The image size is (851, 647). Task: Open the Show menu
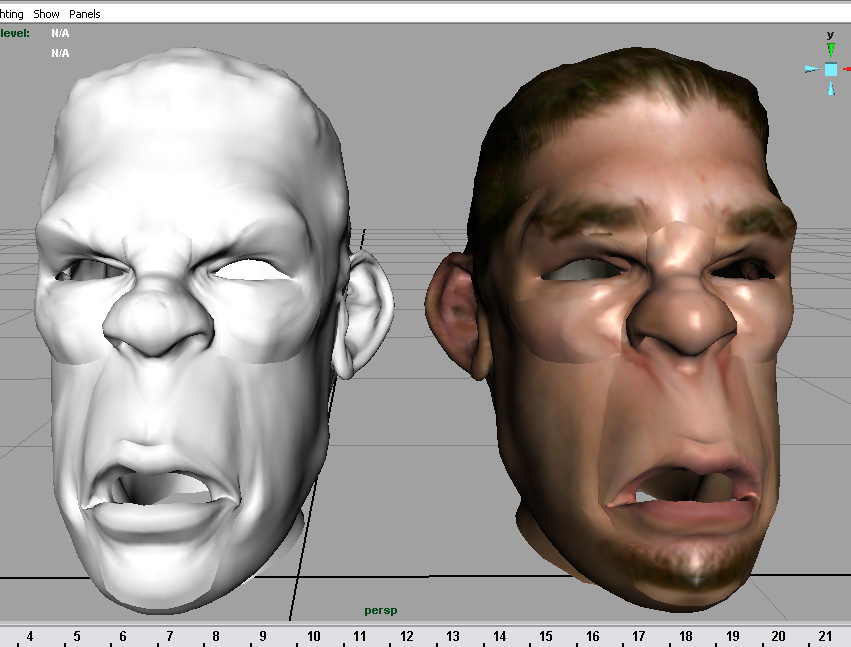46,14
